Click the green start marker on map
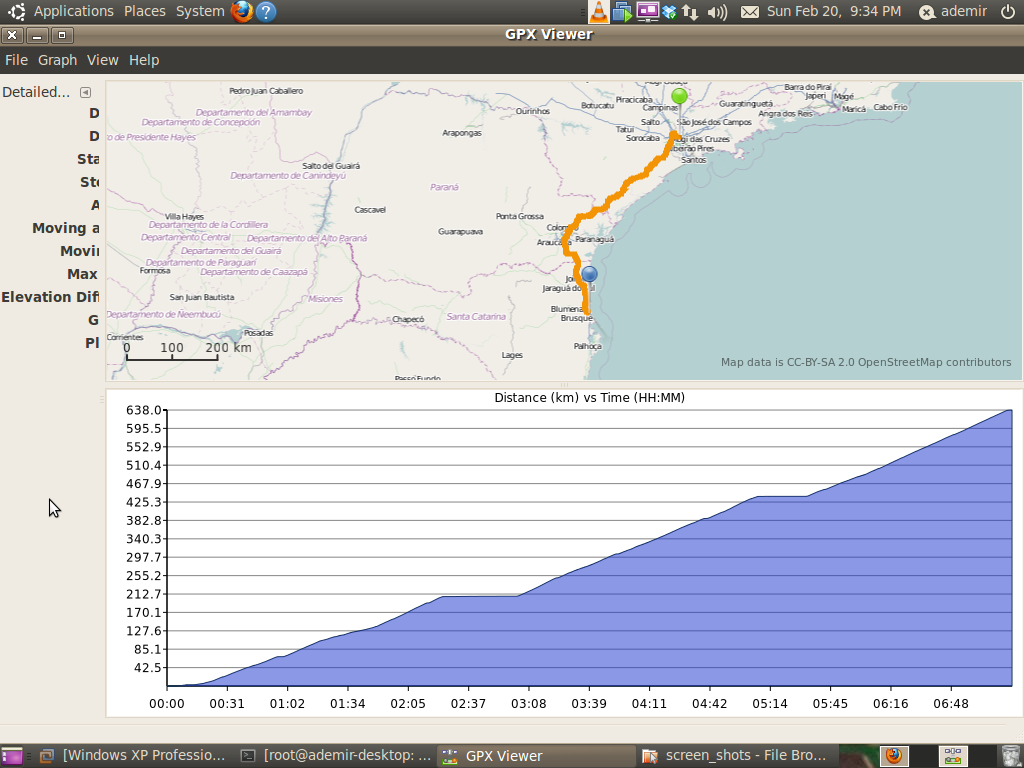 [x=679, y=96]
